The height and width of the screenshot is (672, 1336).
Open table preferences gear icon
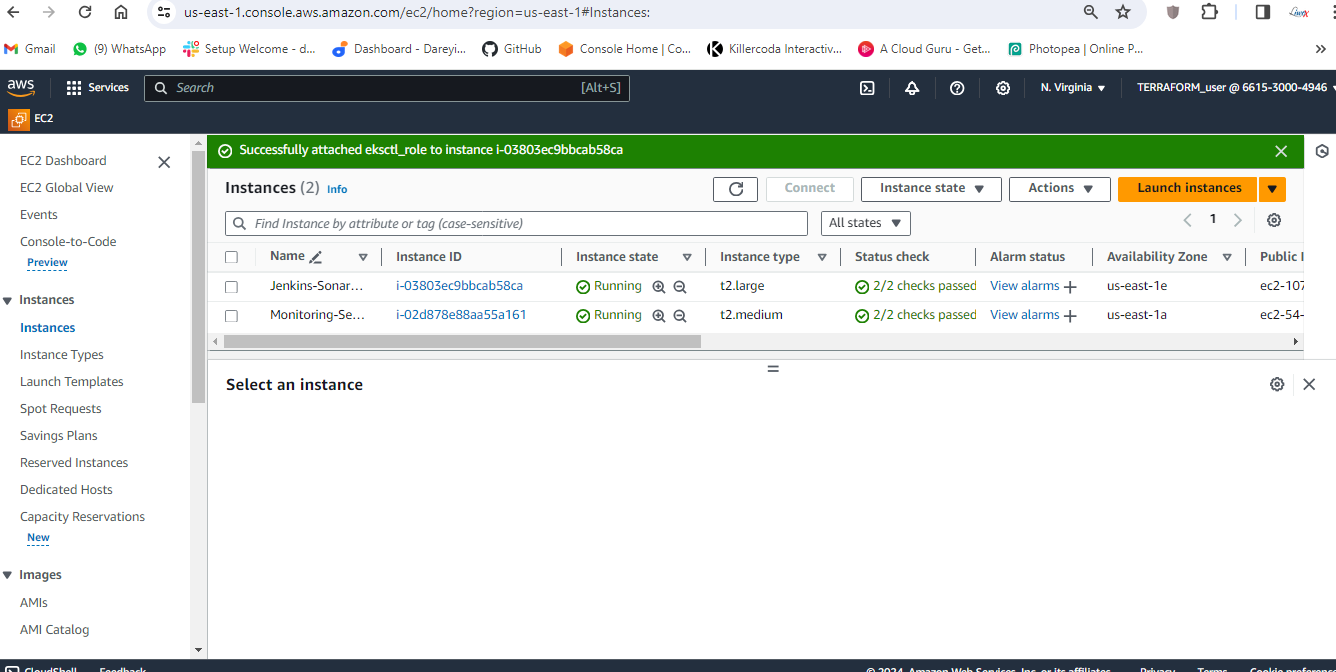click(x=1273, y=220)
